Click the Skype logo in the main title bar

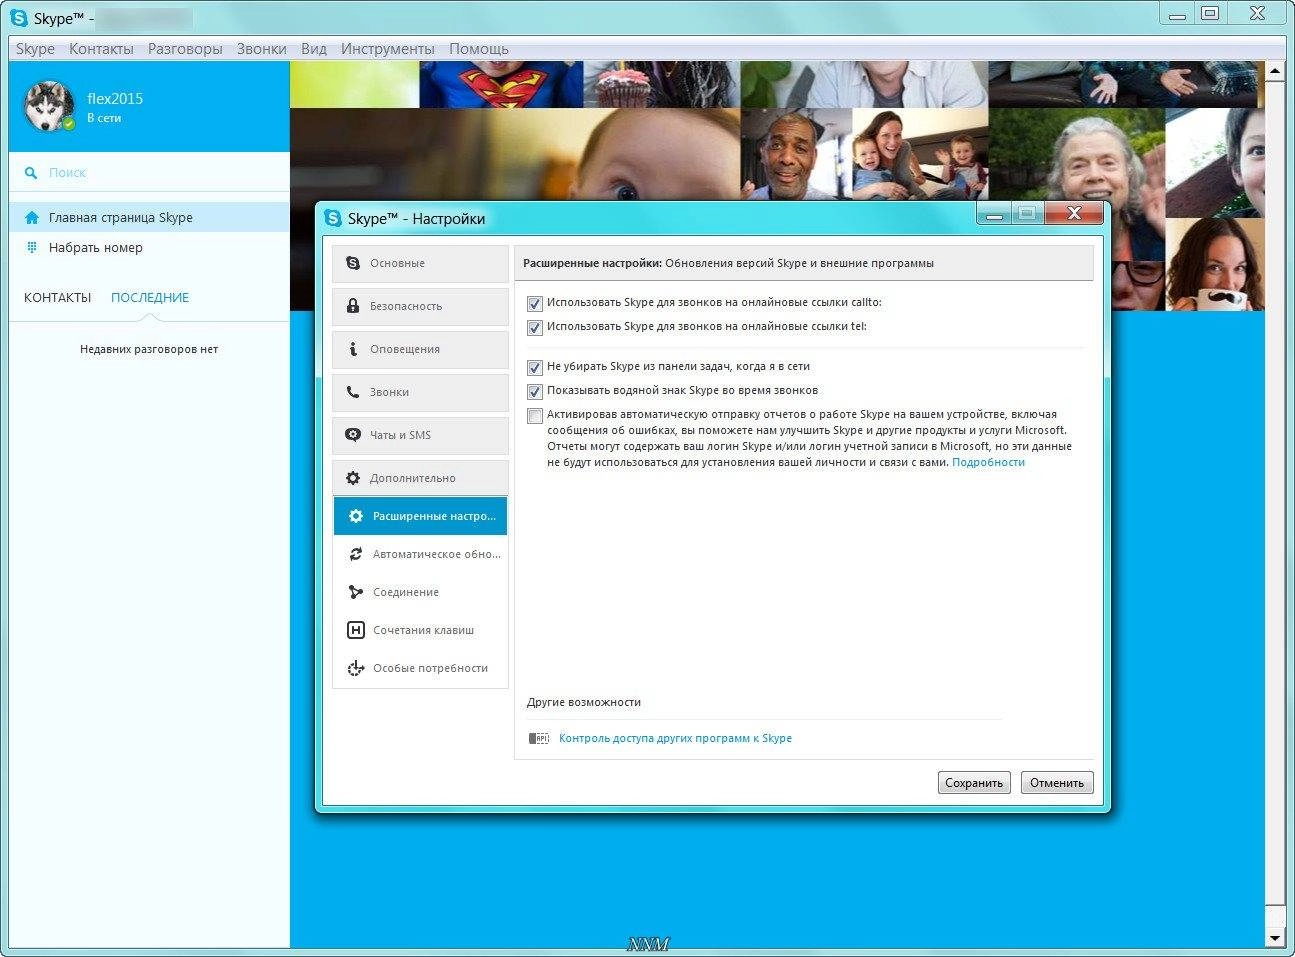point(19,18)
